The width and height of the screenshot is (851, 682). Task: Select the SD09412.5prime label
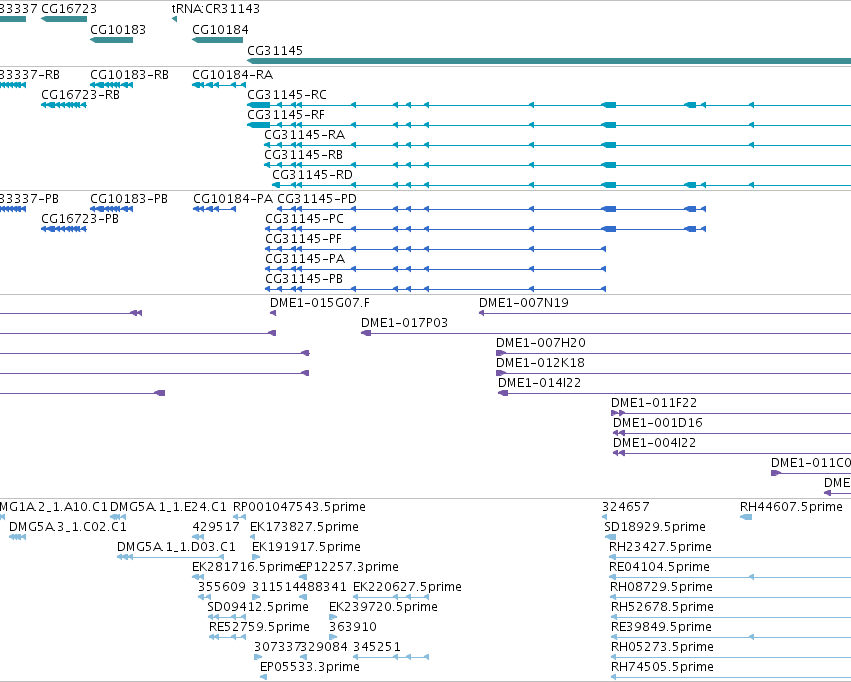click(258, 607)
